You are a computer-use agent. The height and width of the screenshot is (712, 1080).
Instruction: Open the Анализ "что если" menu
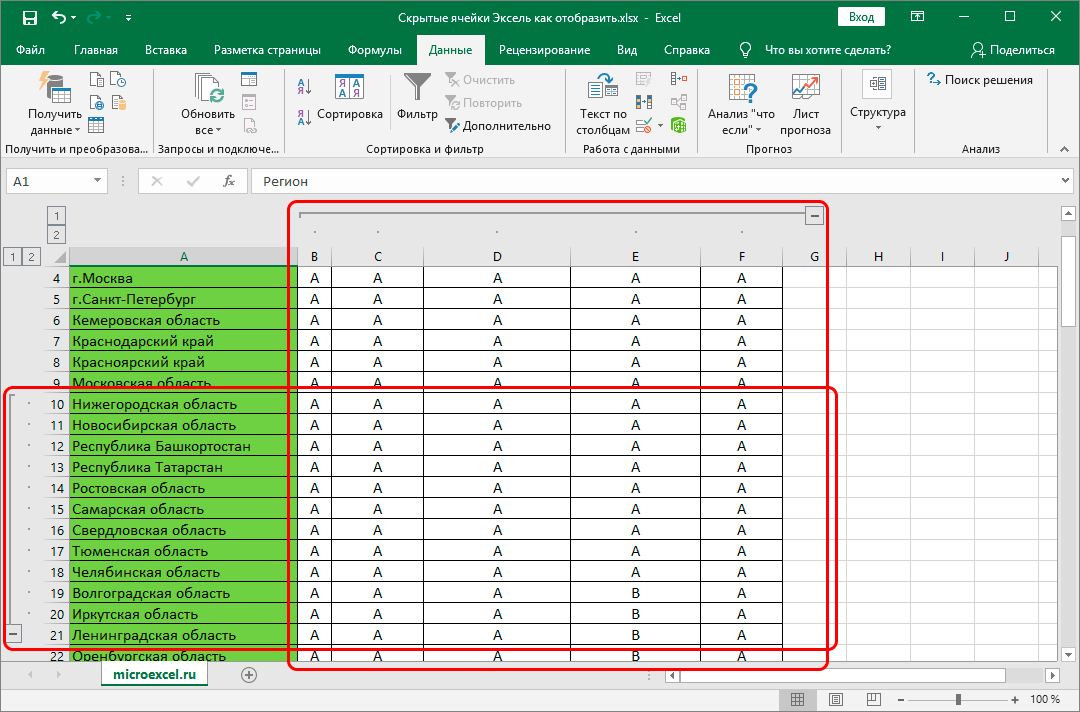point(741,103)
